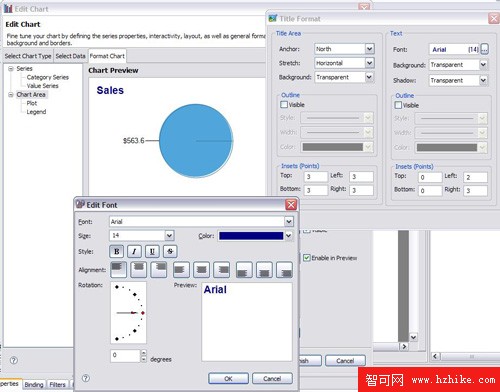500x392 pixels.
Task: Click OK in Edit Font dialog
Action: (x=228, y=378)
